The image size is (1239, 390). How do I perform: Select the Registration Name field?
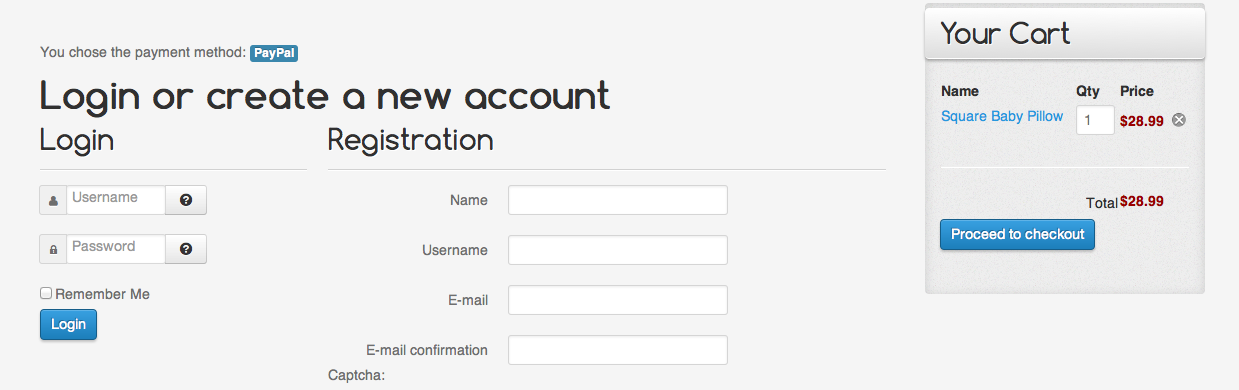618,200
